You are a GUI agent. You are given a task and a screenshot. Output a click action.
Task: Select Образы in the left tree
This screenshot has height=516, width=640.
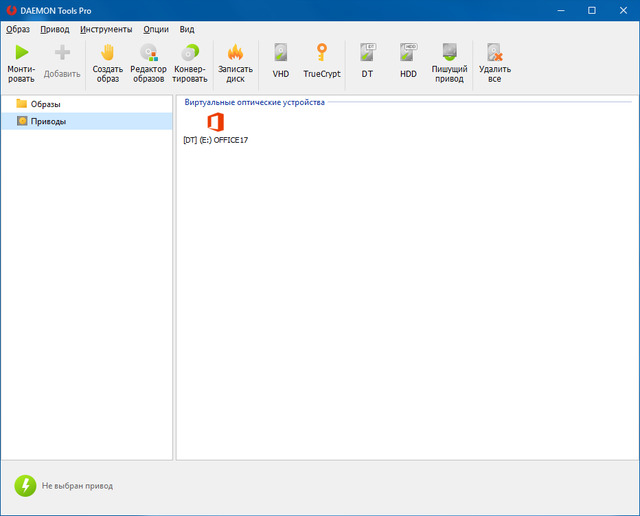(x=45, y=104)
